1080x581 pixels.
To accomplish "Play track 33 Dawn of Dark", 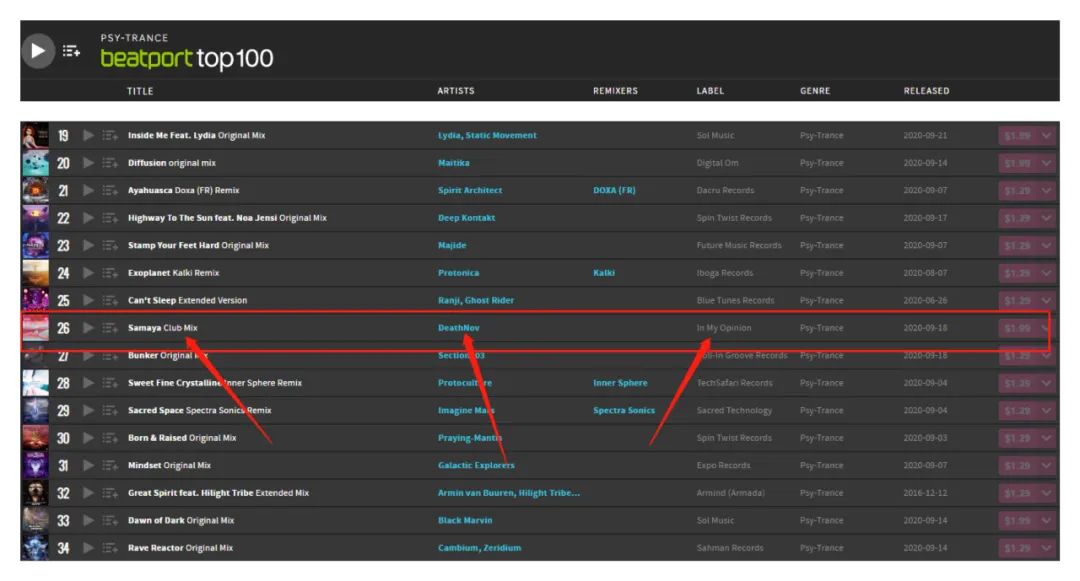I will pyautogui.click(x=88, y=521).
